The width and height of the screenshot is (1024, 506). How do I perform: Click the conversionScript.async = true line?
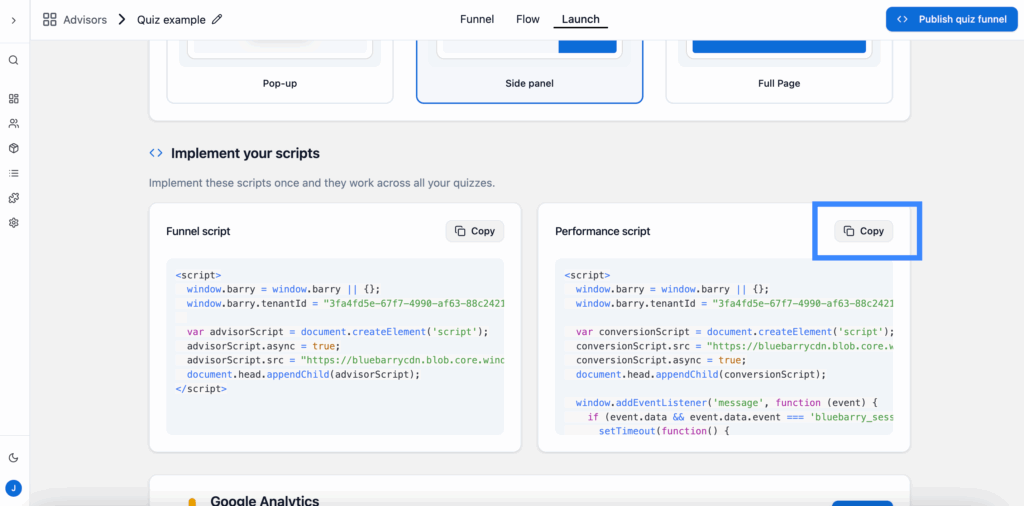(x=661, y=360)
